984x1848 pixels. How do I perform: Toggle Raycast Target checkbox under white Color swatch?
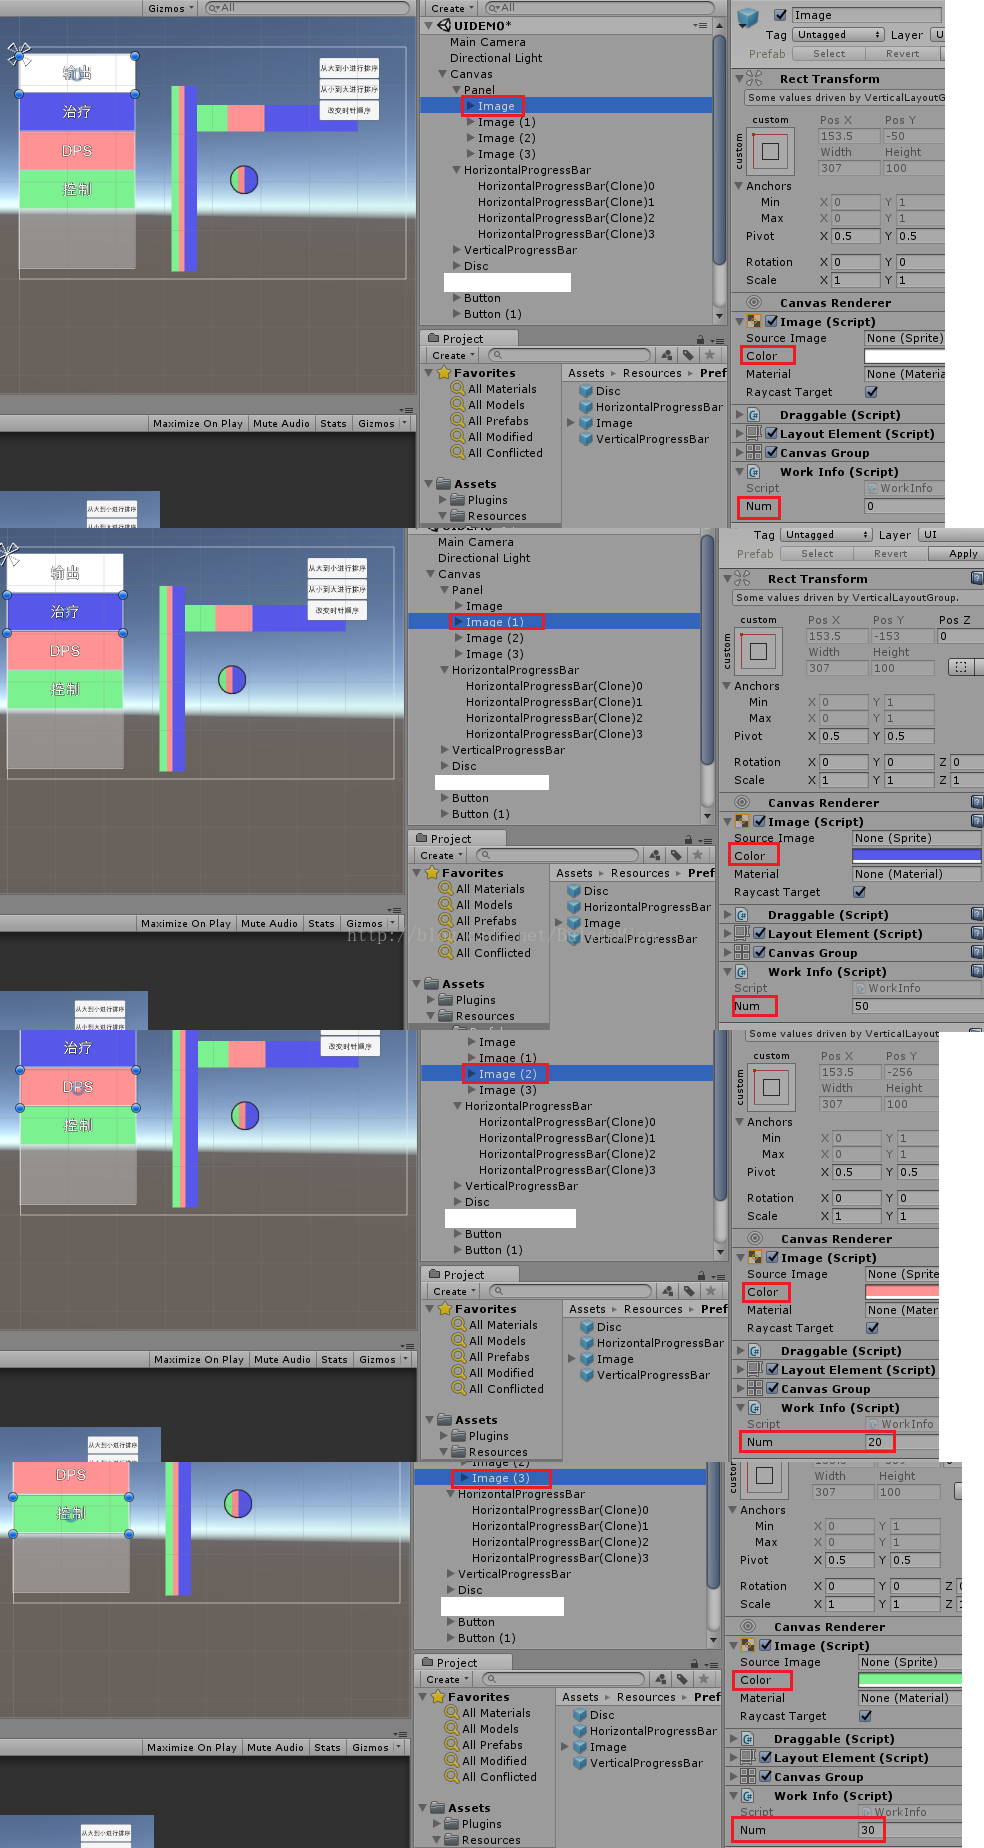coord(872,392)
